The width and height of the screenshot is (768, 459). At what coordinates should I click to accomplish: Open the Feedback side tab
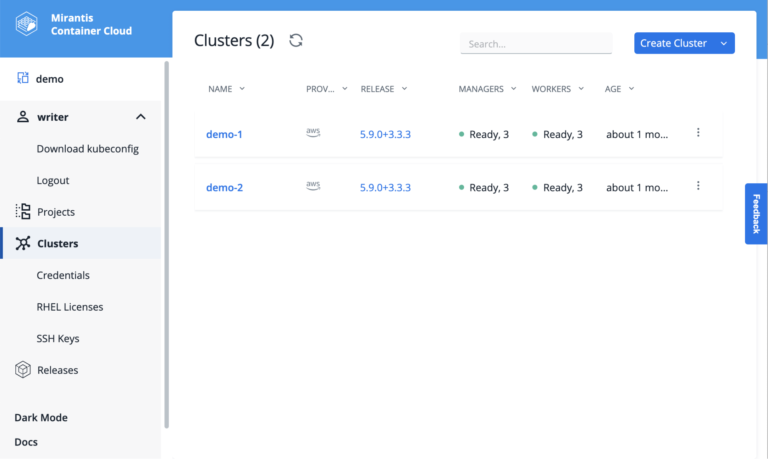(756, 213)
